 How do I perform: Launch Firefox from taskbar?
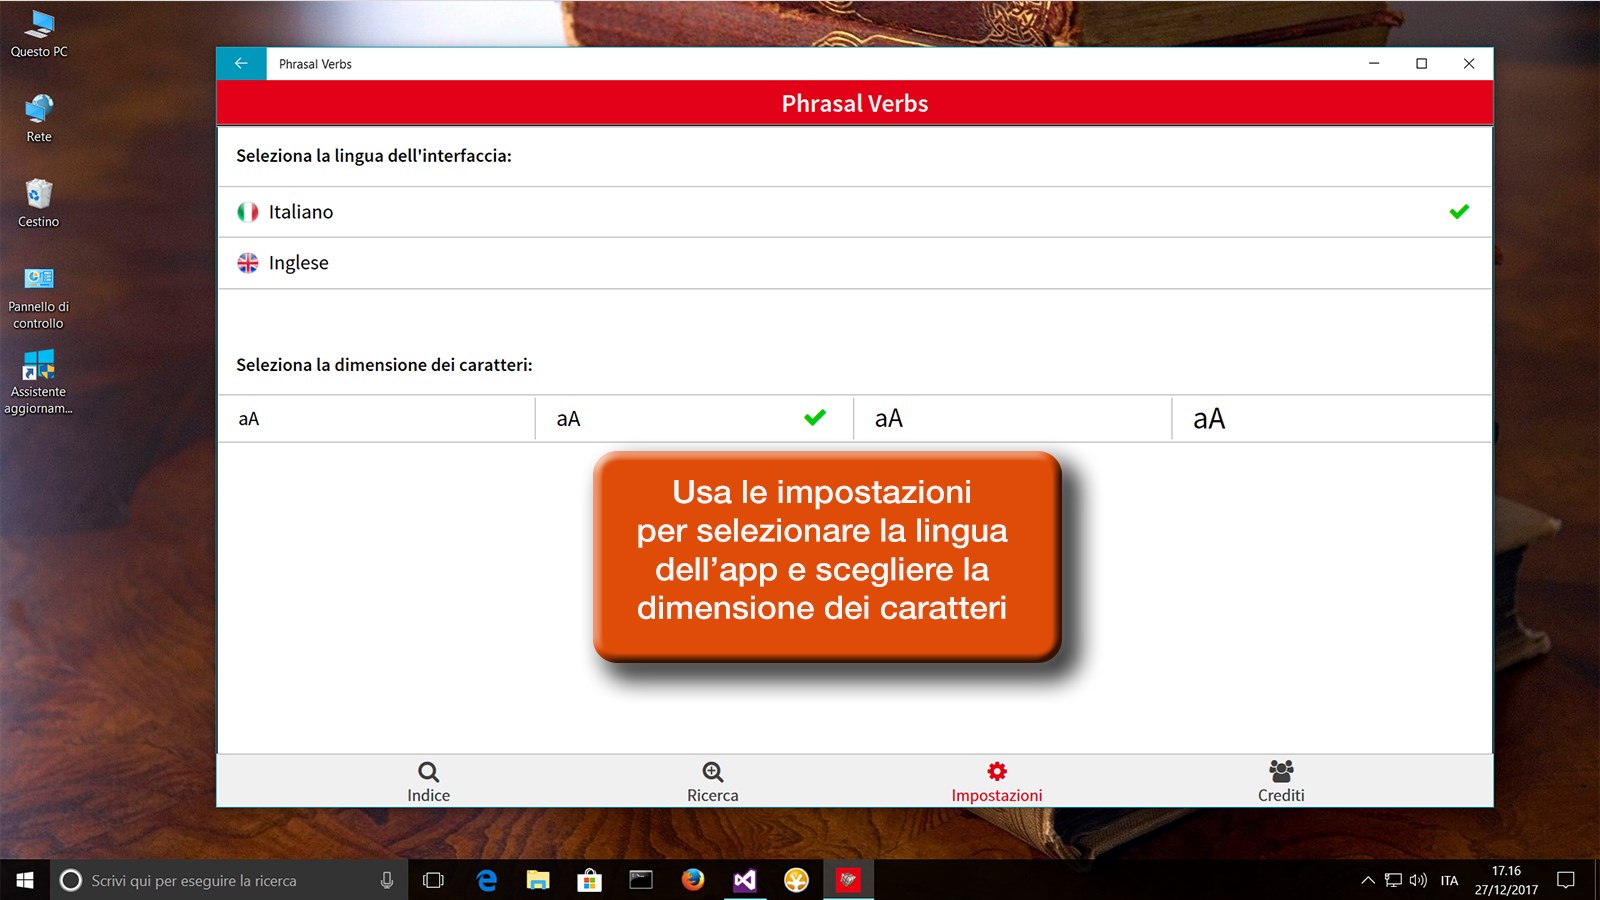click(693, 880)
